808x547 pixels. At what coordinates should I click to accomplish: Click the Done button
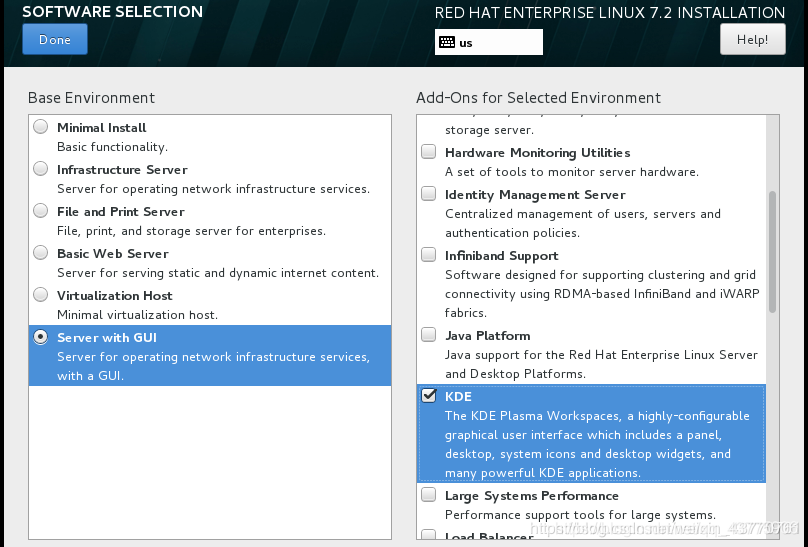tap(55, 40)
